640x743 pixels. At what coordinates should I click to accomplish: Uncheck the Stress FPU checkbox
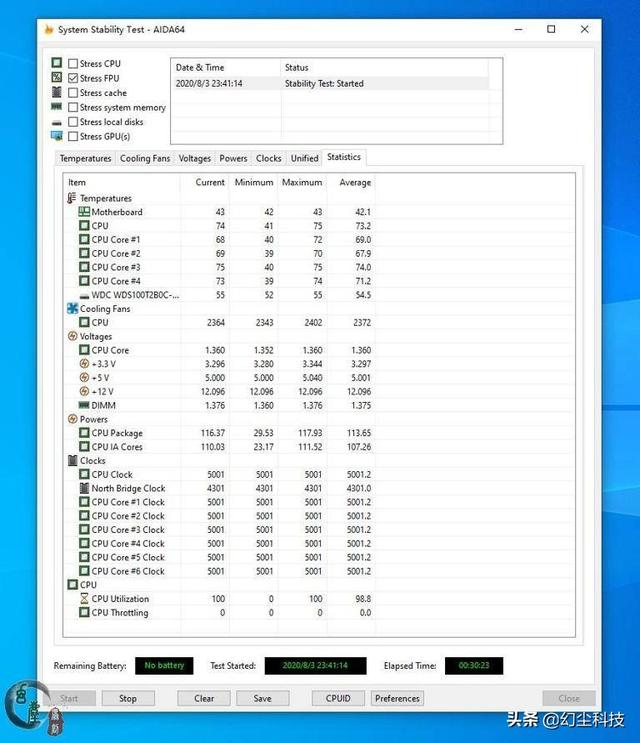73,78
